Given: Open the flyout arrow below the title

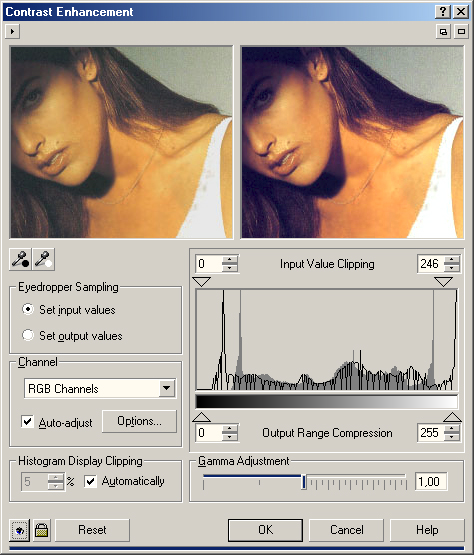Looking at the screenshot, I should 12,32.
